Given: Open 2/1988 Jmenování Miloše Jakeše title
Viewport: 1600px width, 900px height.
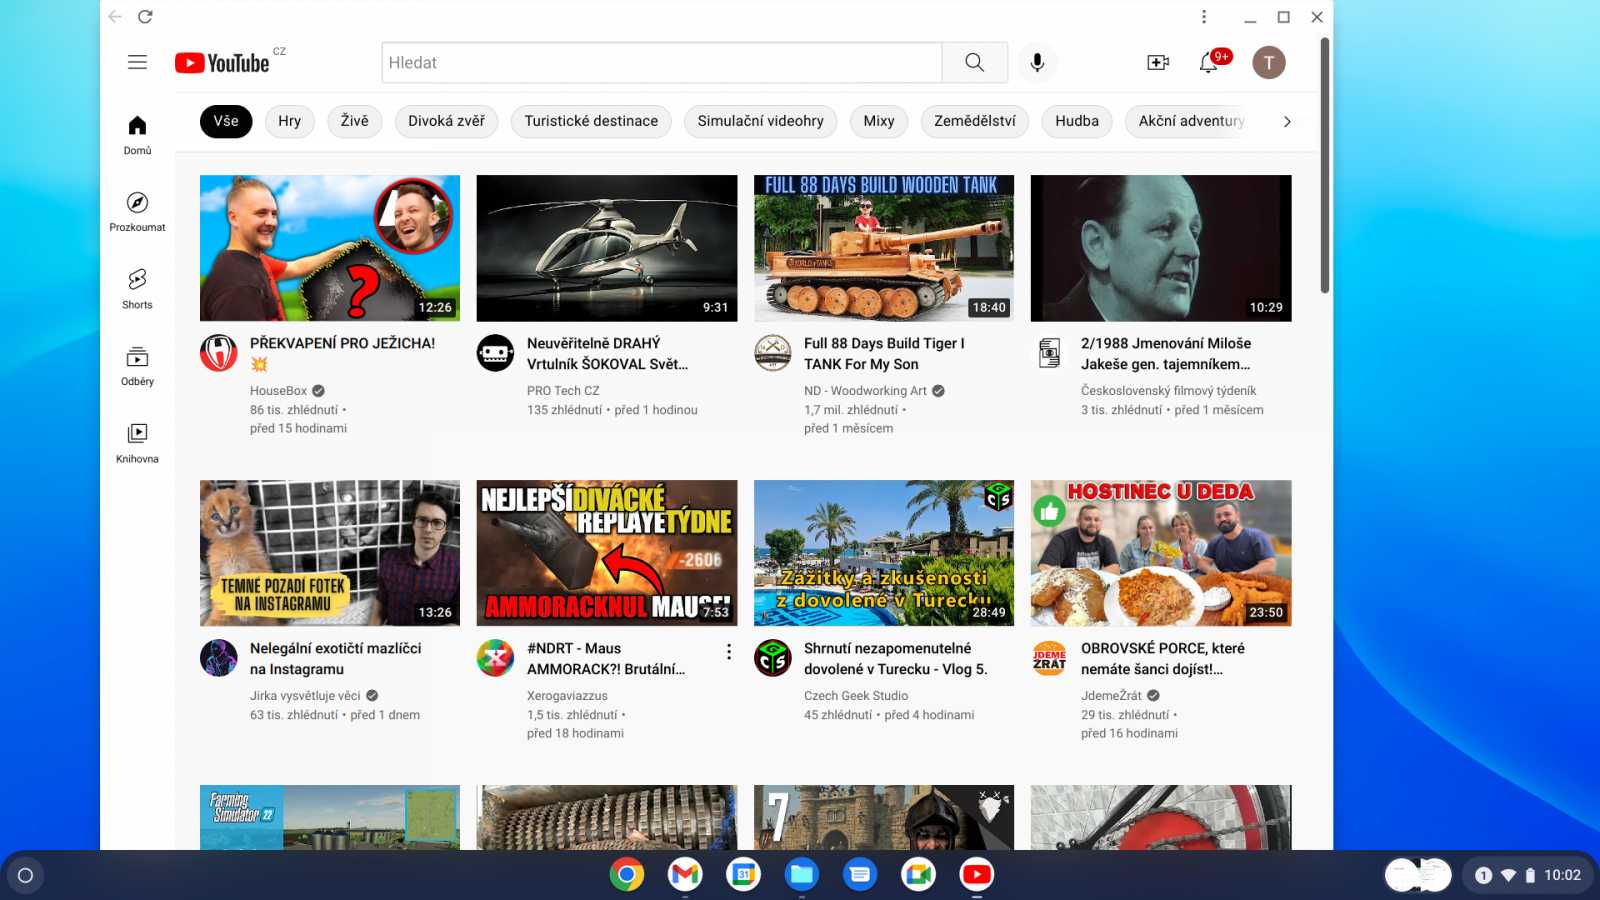Looking at the screenshot, I should click(x=1166, y=353).
